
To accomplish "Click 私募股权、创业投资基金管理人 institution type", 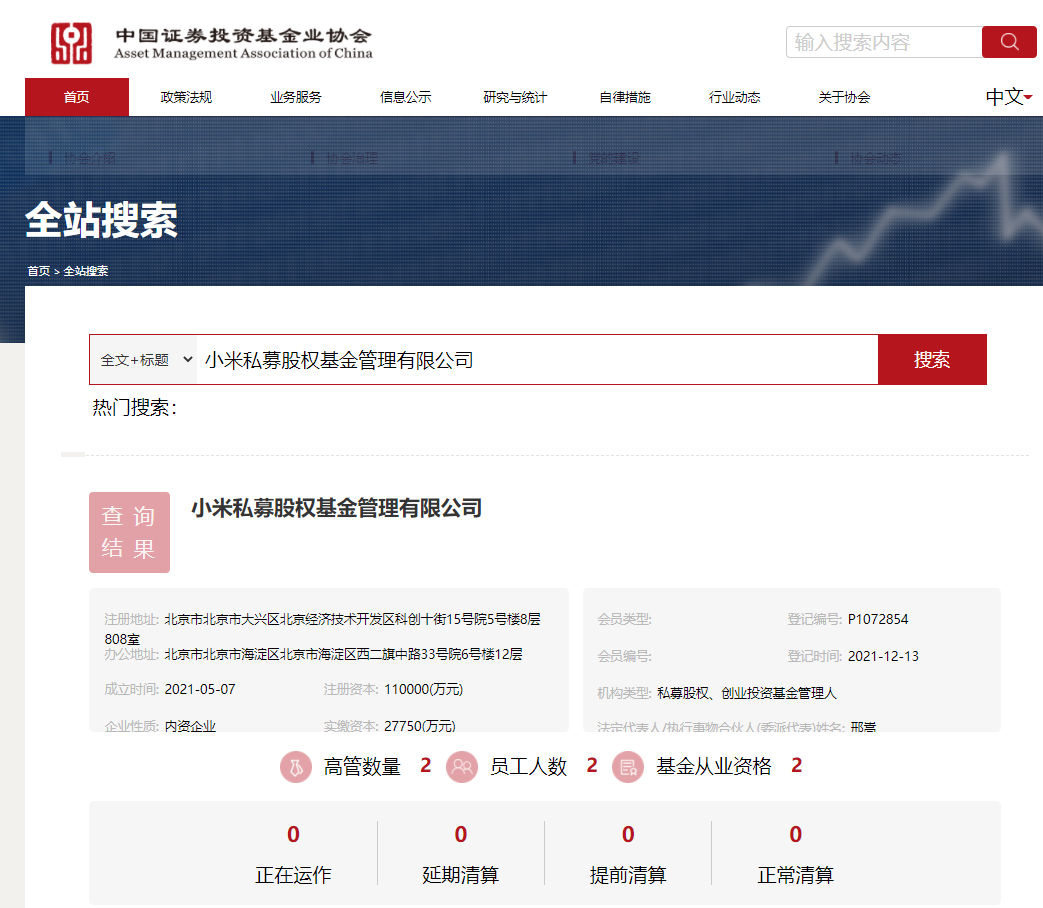I will (x=747, y=693).
